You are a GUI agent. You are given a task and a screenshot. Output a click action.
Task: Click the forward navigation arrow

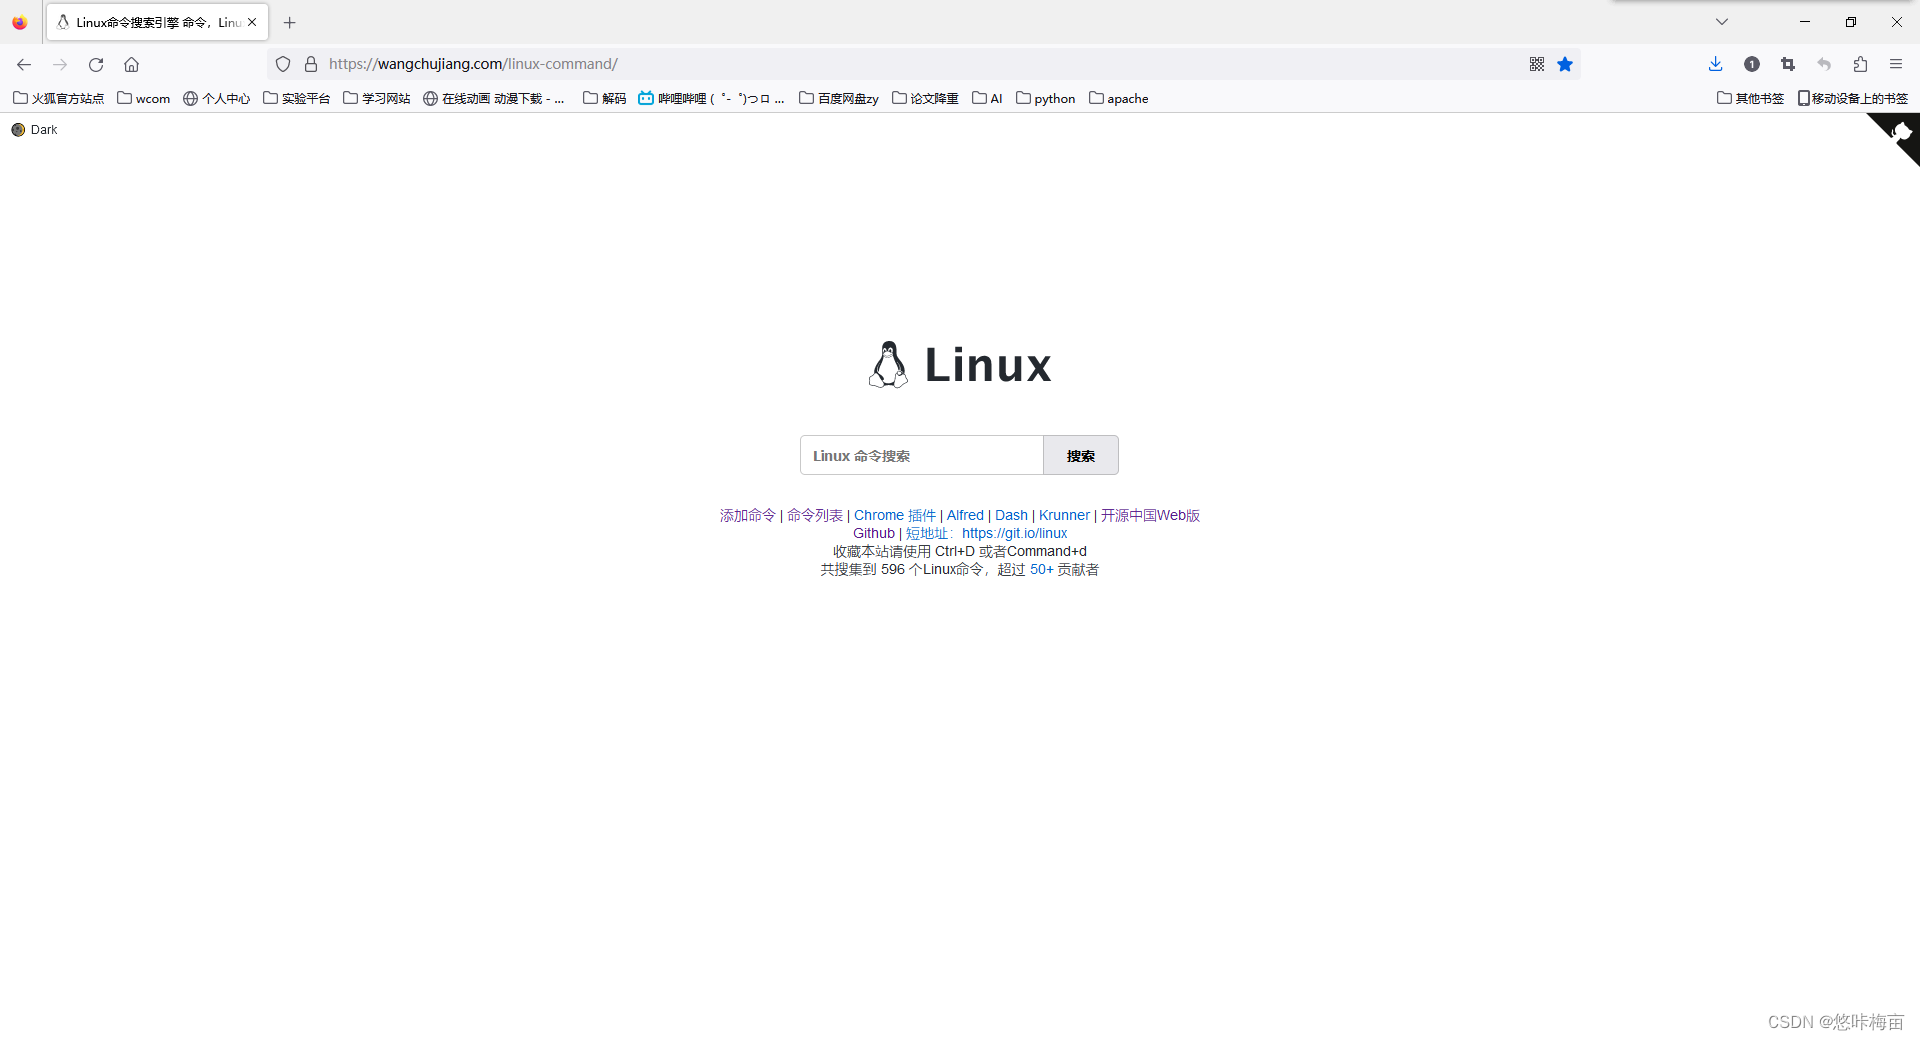[x=60, y=64]
